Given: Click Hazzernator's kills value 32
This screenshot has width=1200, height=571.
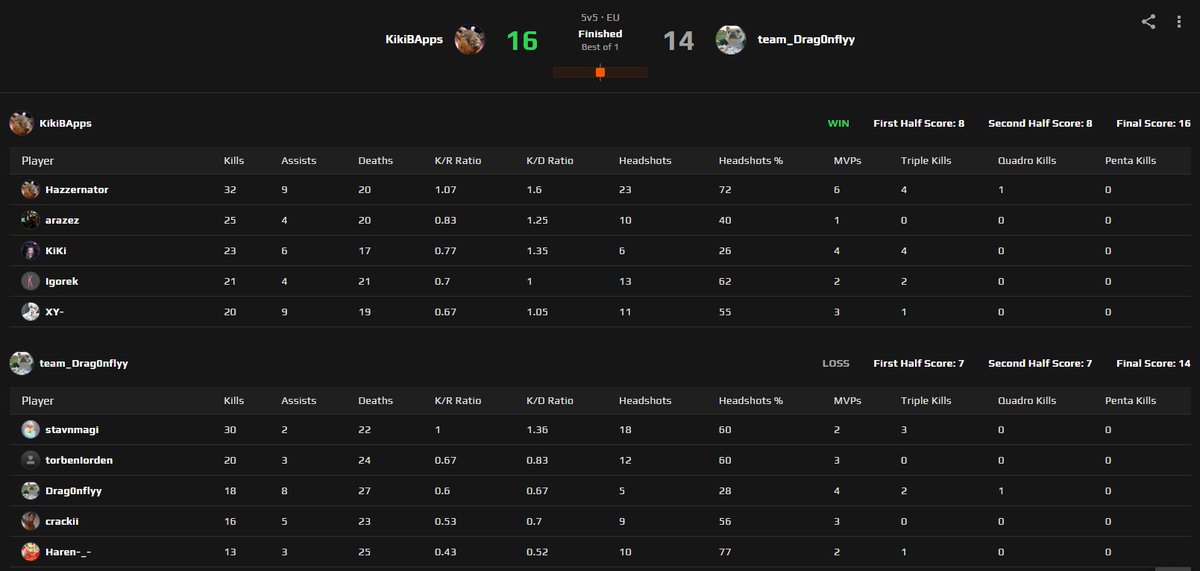Looking at the screenshot, I should (x=229, y=189).
